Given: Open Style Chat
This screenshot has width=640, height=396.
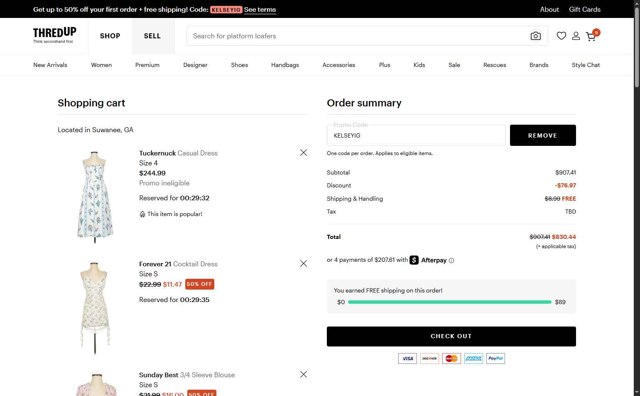Looking at the screenshot, I should pyautogui.click(x=586, y=65).
